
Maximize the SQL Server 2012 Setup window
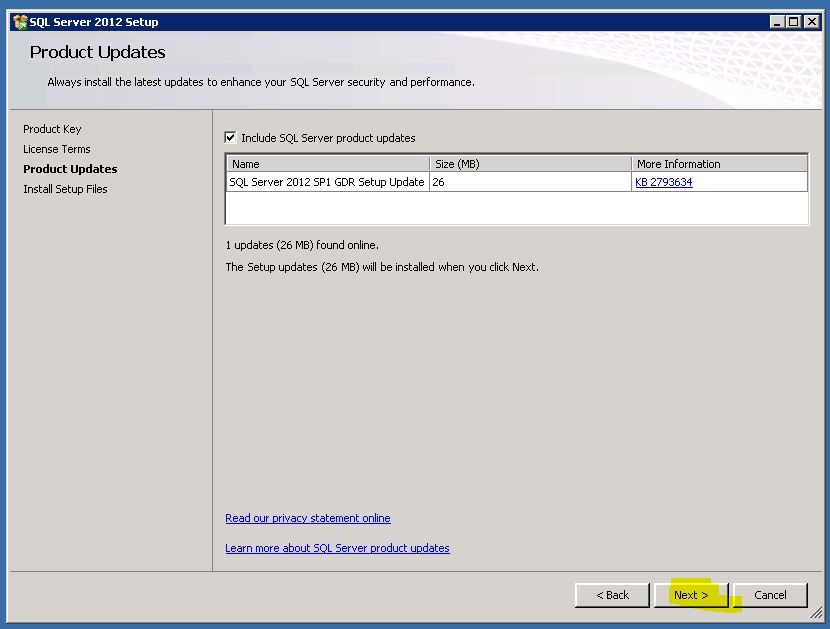(793, 22)
